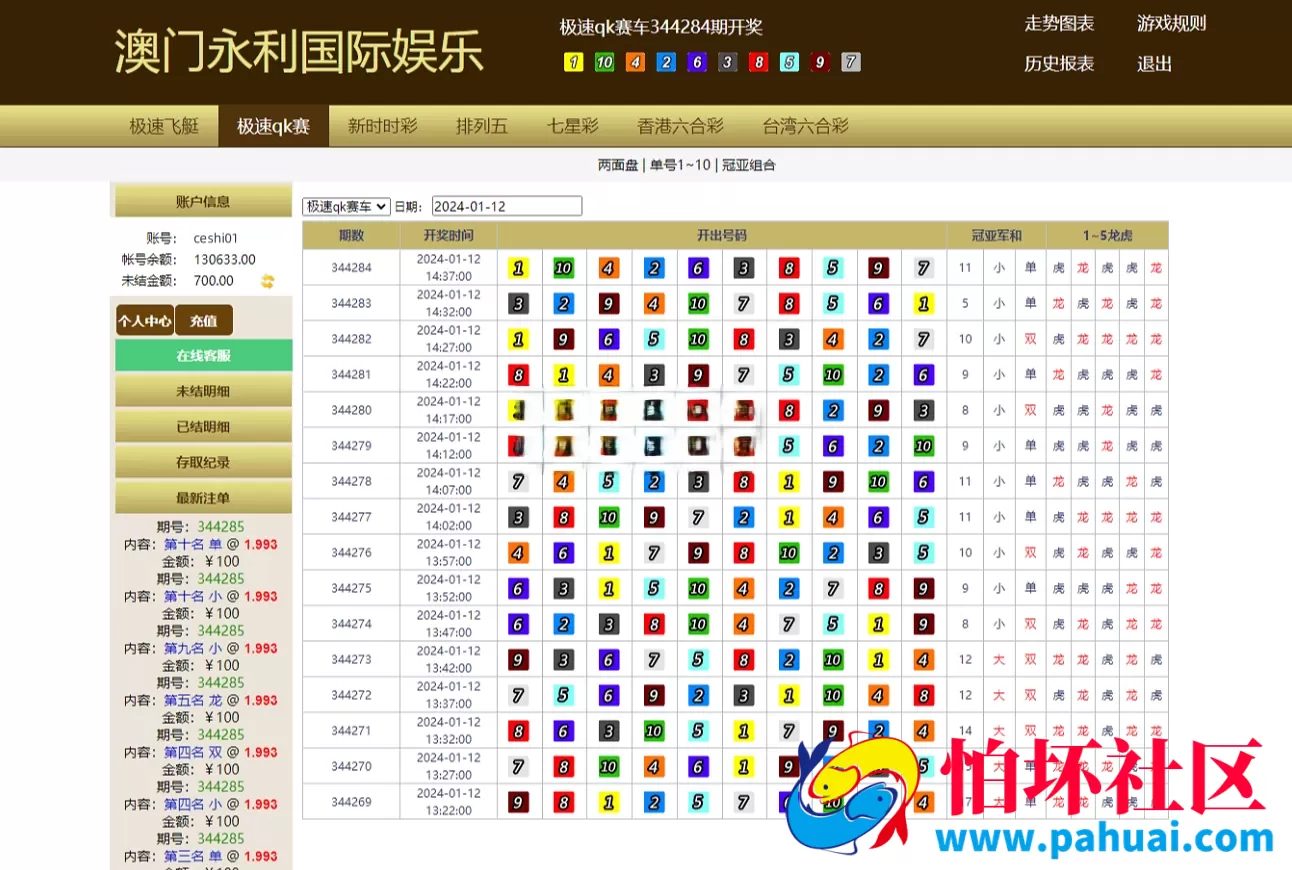Click the coin icon beside unsettled amount
Viewport: 1292px width, 870px height.
267,281
